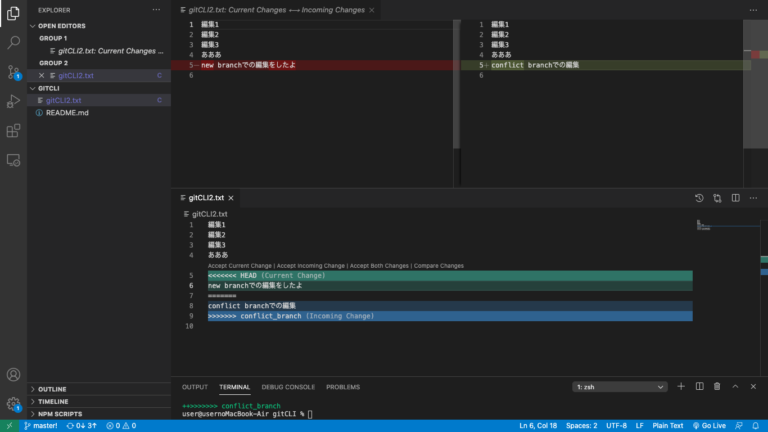Open errors and warnings count

[x=121, y=426]
